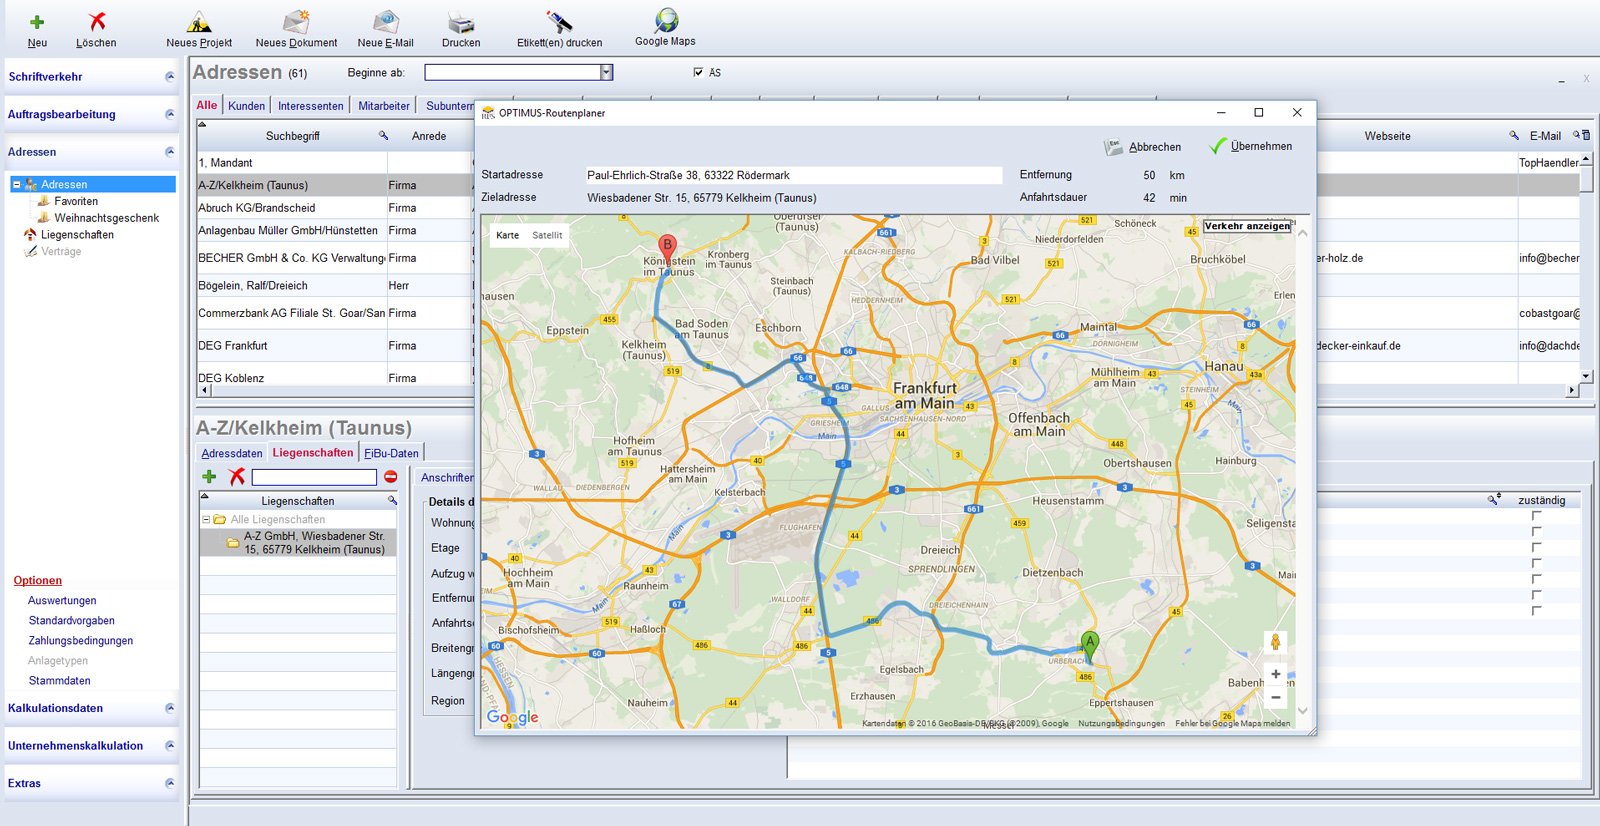Expand the Kalkulationsdaten sidebar section

170,708
